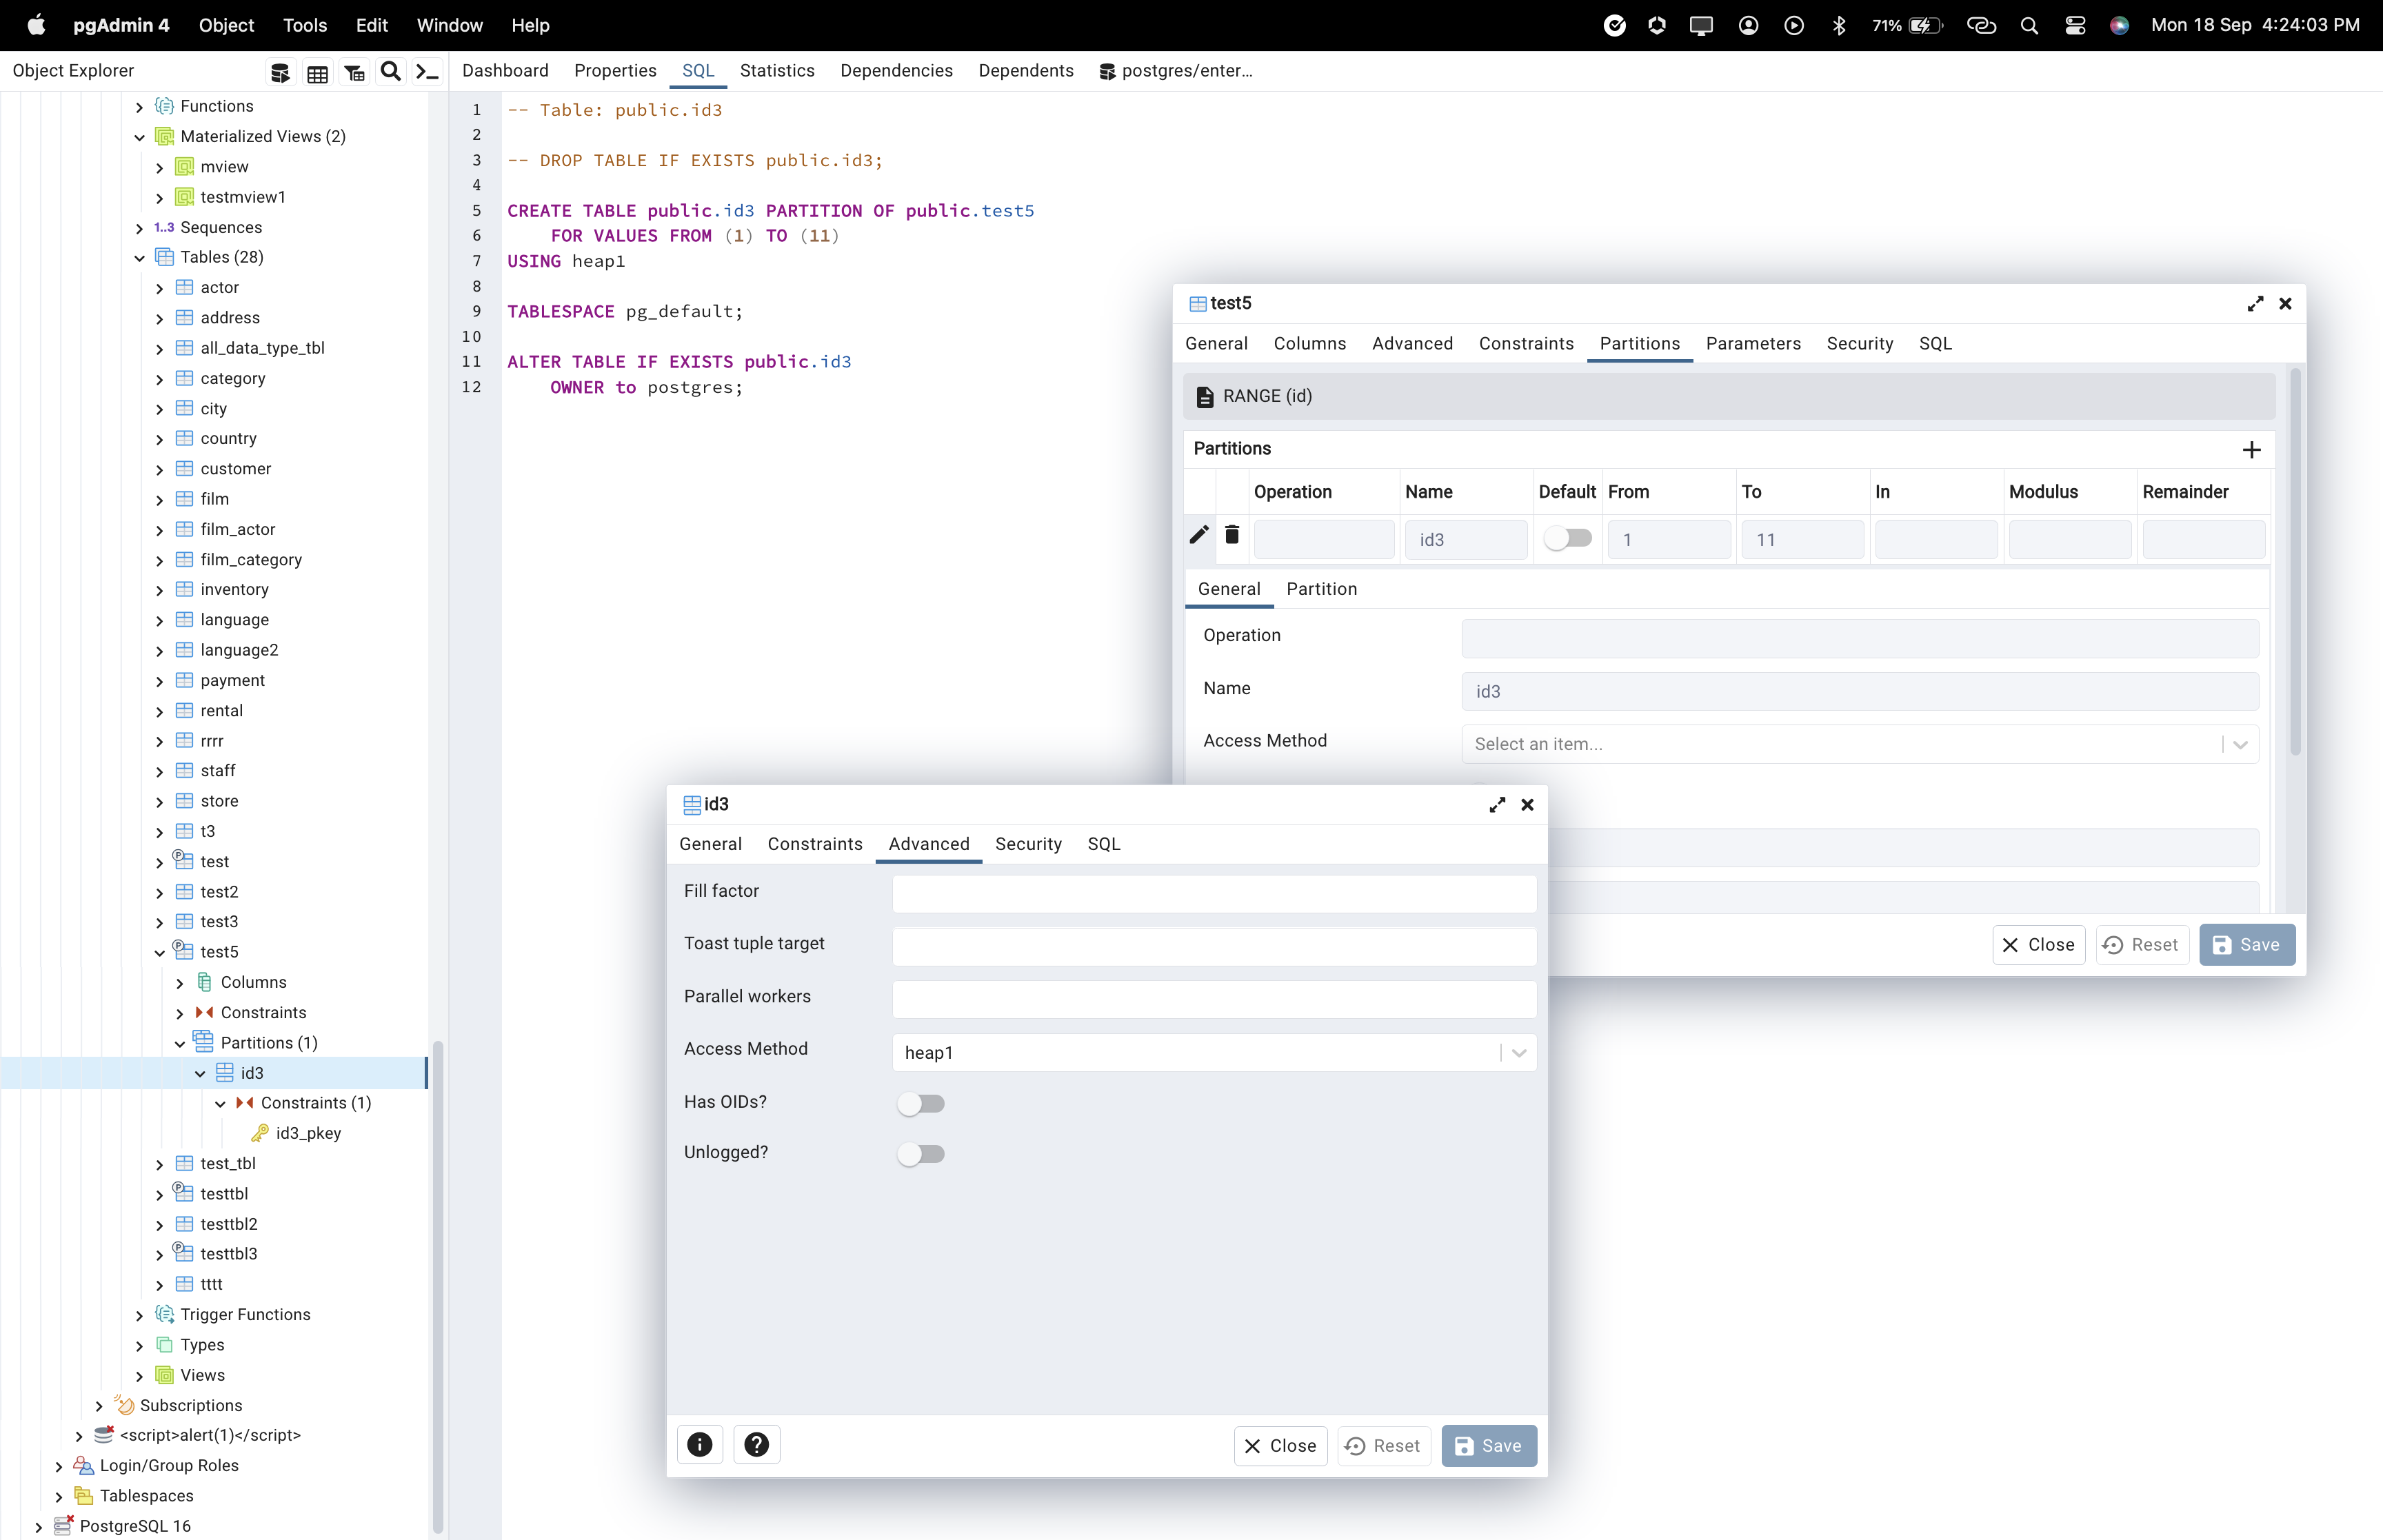
Task: Click the Fill factor input field
Action: pyautogui.click(x=1213, y=894)
